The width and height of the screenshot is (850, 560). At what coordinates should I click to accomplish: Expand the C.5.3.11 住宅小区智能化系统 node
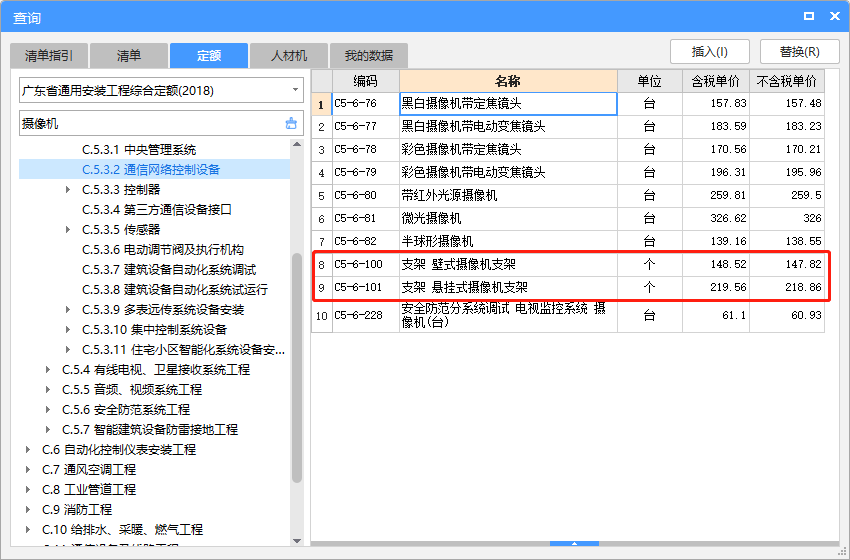pos(68,350)
